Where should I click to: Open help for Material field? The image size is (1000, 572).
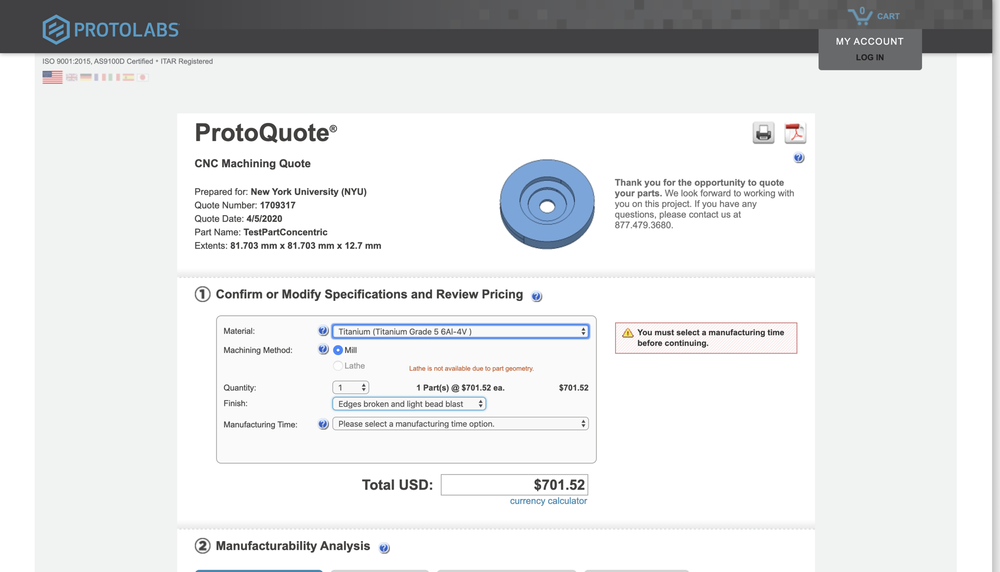click(x=323, y=331)
